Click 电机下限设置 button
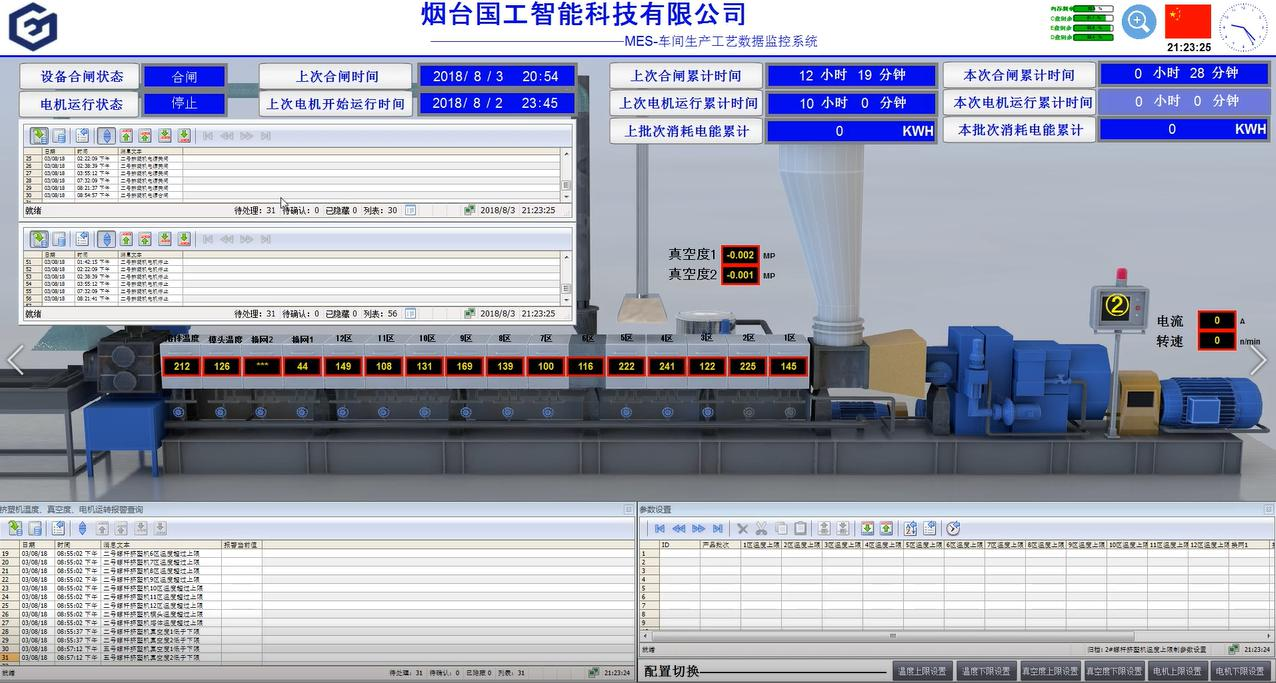Screen dimensions: 1276x683 click(1242, 671)
